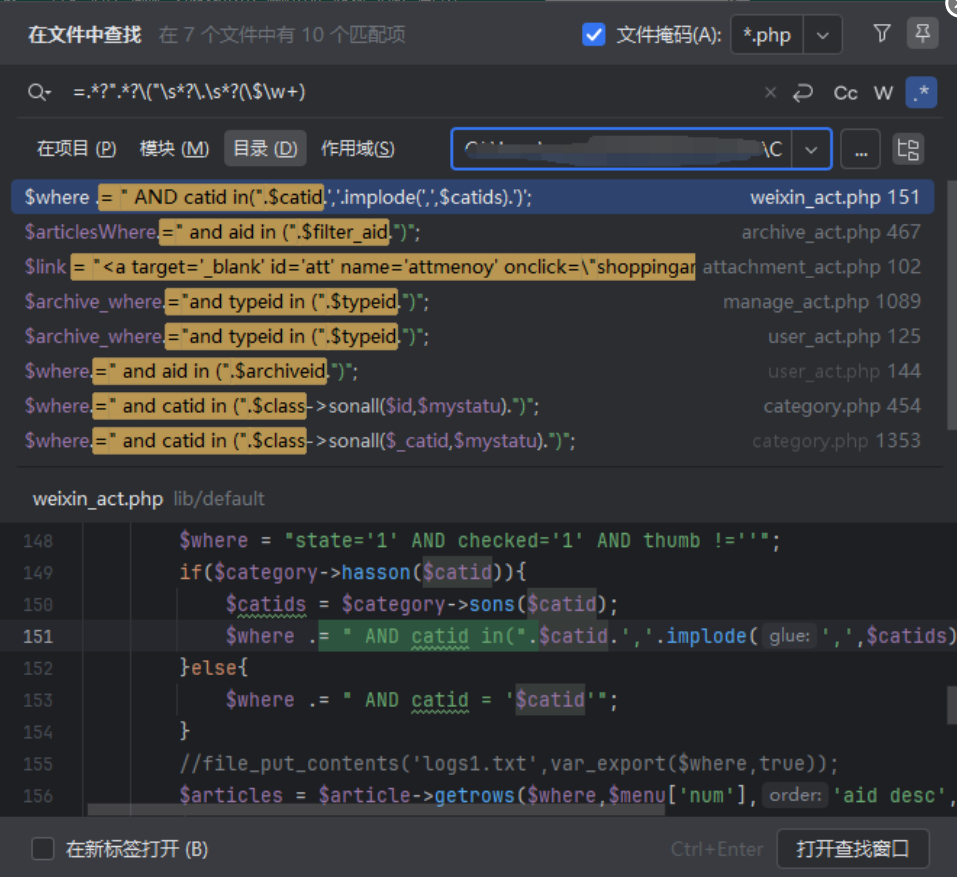Image resolution: width=957 pixels, height=877 pixels.
Task: Click the *.php file mask field
Action: (767, 35)
